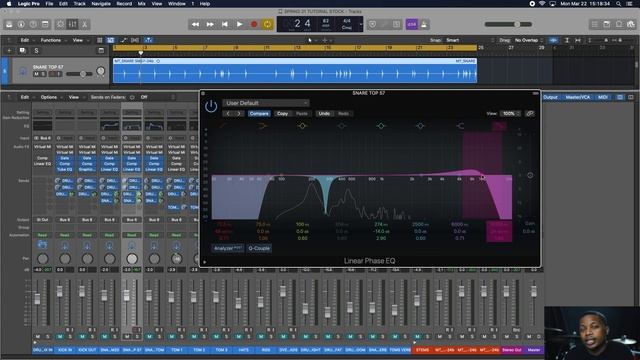Open the Drag No Overlap dropdown
Viewport: 640px width, 360px height.
click(529, 40)
